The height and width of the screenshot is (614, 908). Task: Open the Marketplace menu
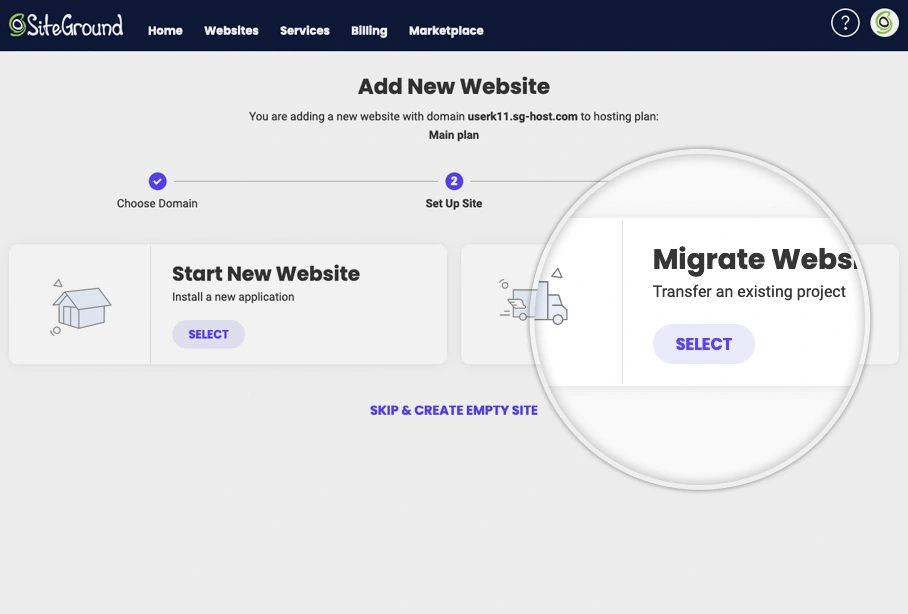(446, 31)
